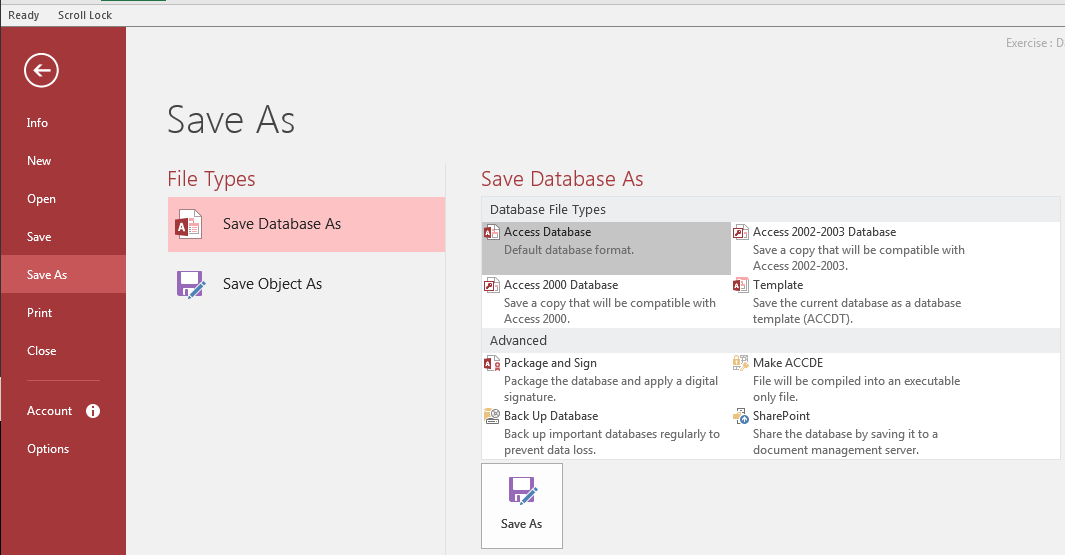Click the Package and Sign icon
This screenshot has width=1065, height=555.
pyautogui.click(x=492, y=363)
